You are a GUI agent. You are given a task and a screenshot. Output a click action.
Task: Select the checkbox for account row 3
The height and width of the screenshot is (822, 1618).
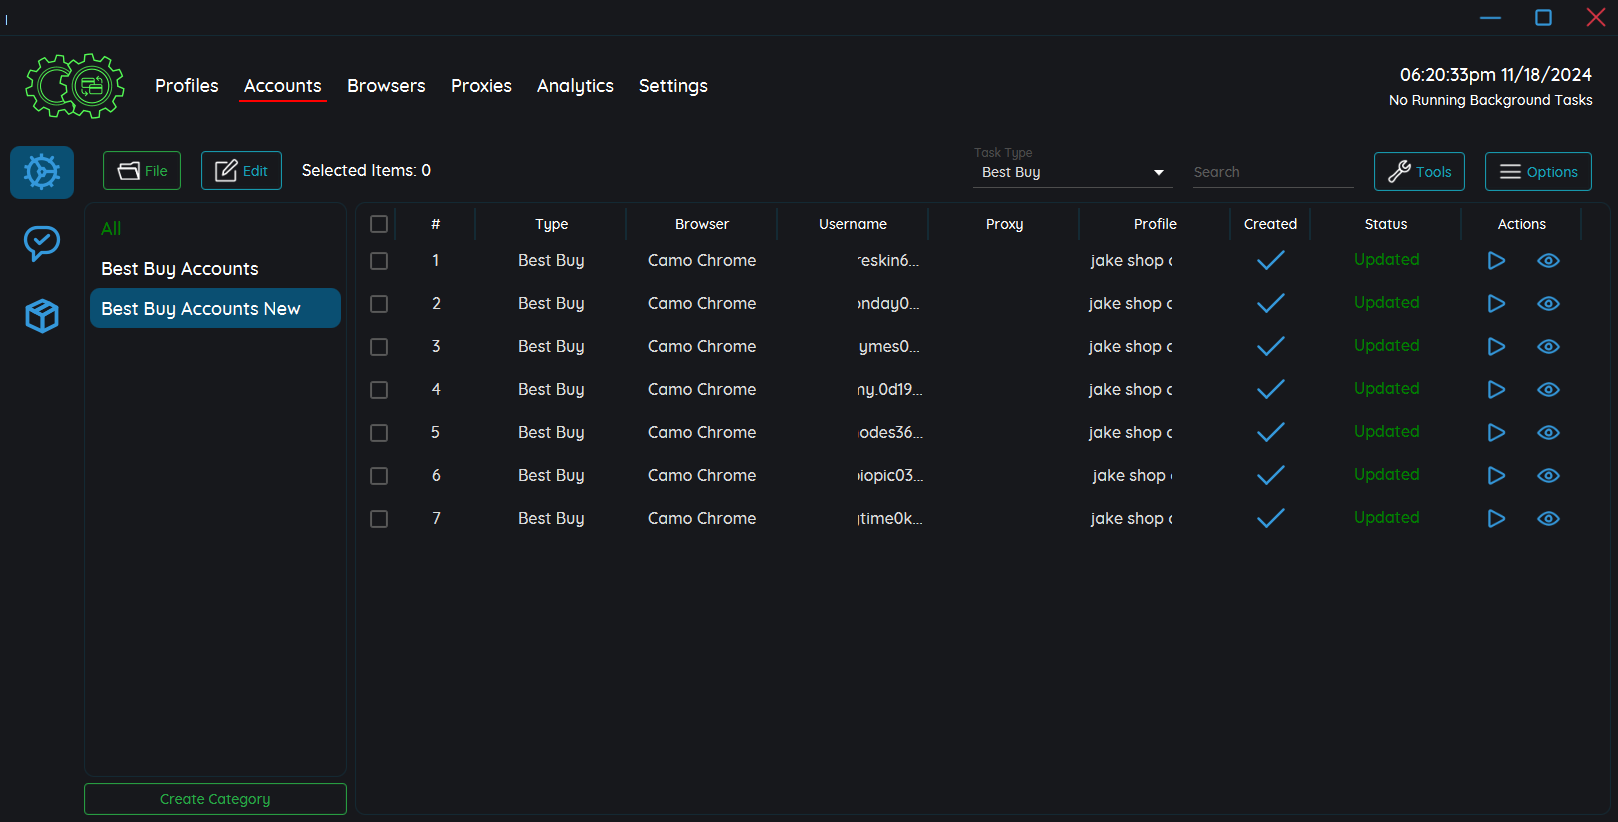(379, 347)
